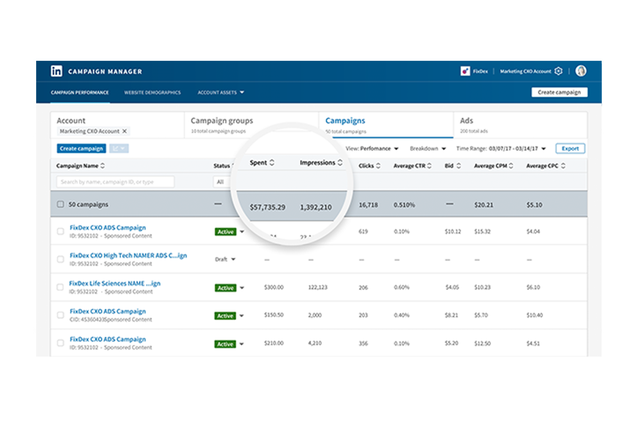The image size is (640, 424).
Task: Check the CID 45360438 campaign row checkbox
Action: [x=60, y=315]
